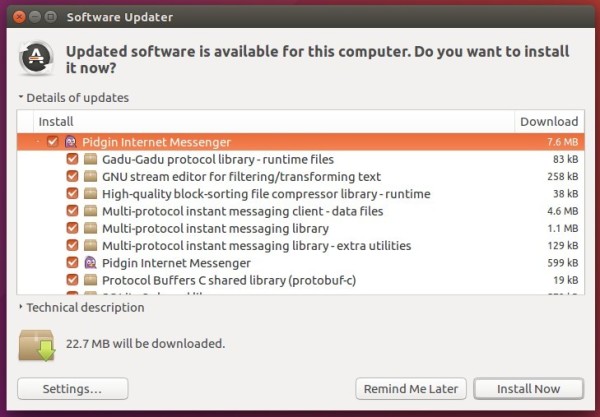Click the Download column header
The width and height of the screenshot is (600, 417).
[x=549, y=122]
